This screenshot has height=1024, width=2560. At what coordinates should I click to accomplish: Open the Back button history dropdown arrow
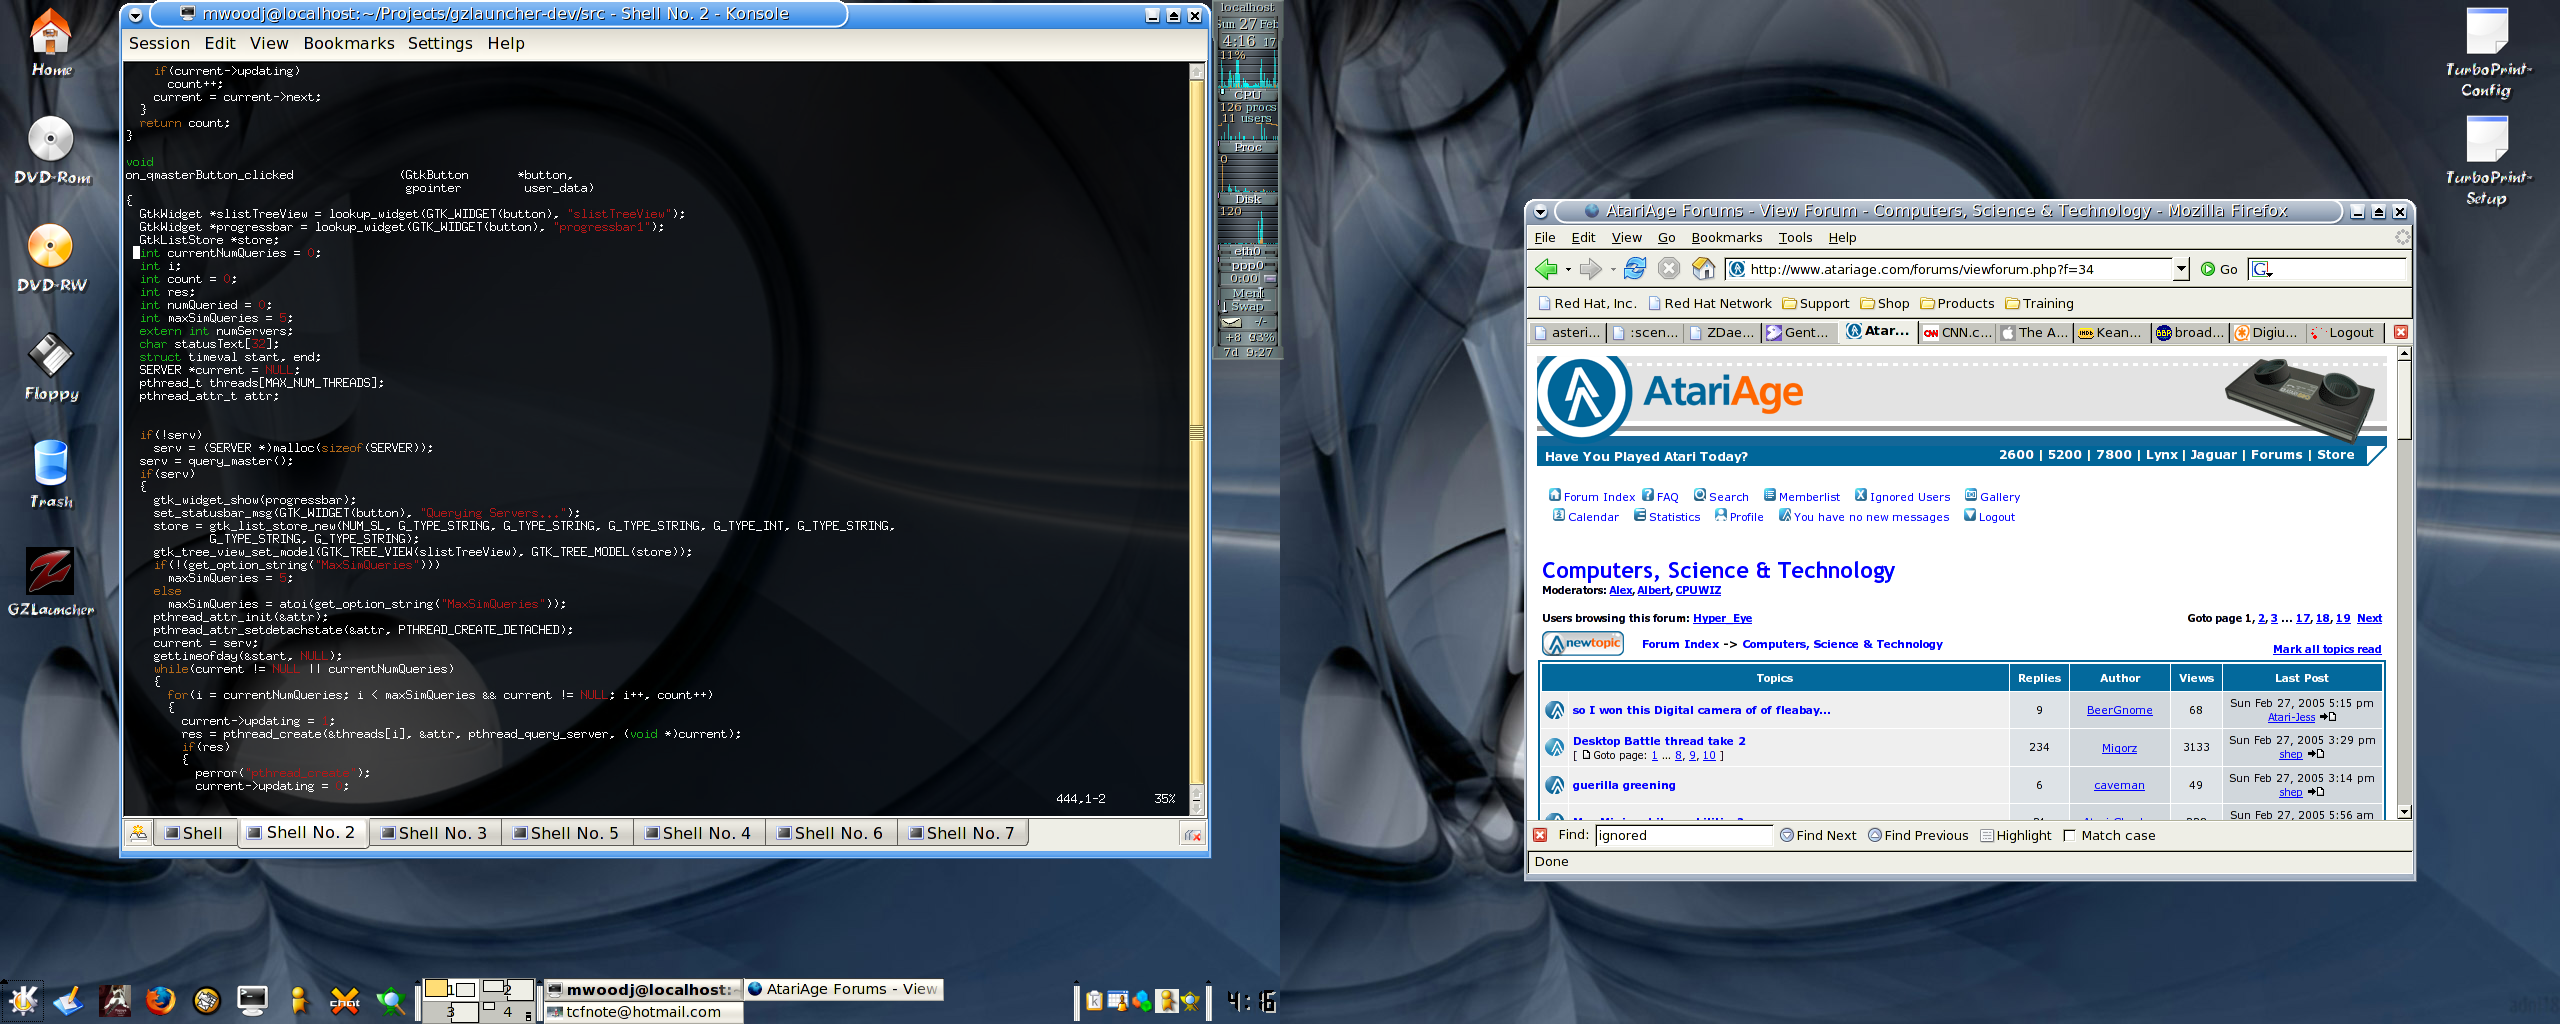[x=1568, y=269]
